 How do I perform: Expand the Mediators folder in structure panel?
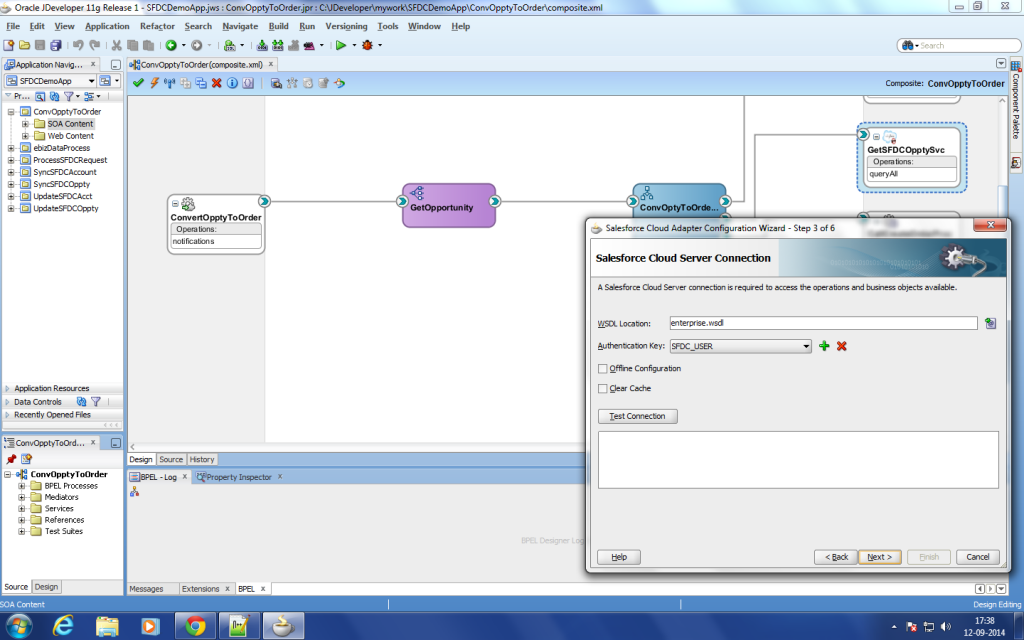coord(22,497)
